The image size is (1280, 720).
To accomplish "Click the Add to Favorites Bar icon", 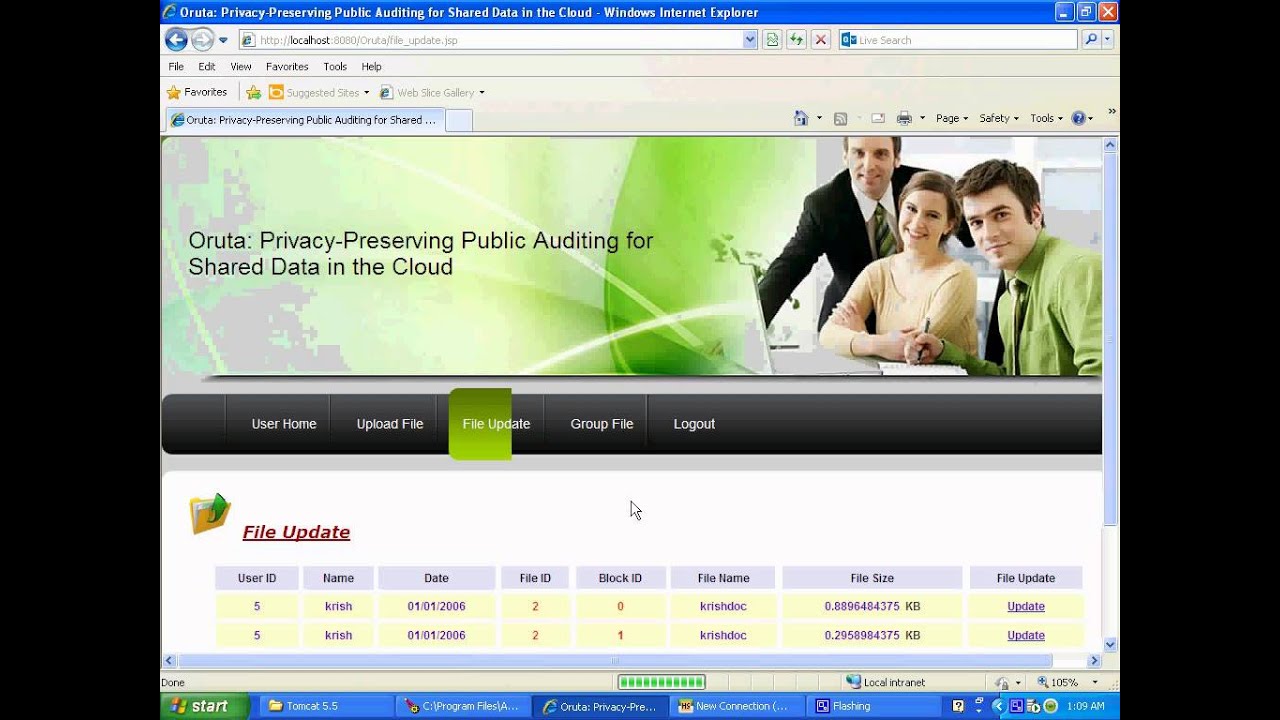I will point(253,92).
